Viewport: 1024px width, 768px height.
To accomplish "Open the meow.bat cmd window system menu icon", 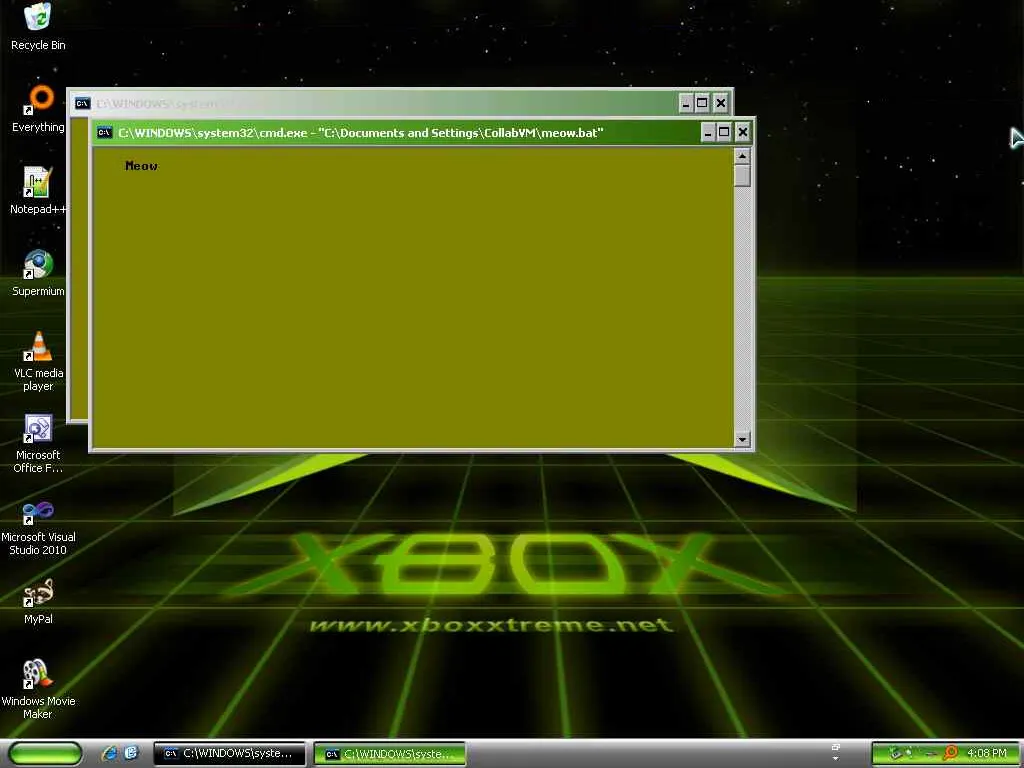I will (x=104, y=133).
